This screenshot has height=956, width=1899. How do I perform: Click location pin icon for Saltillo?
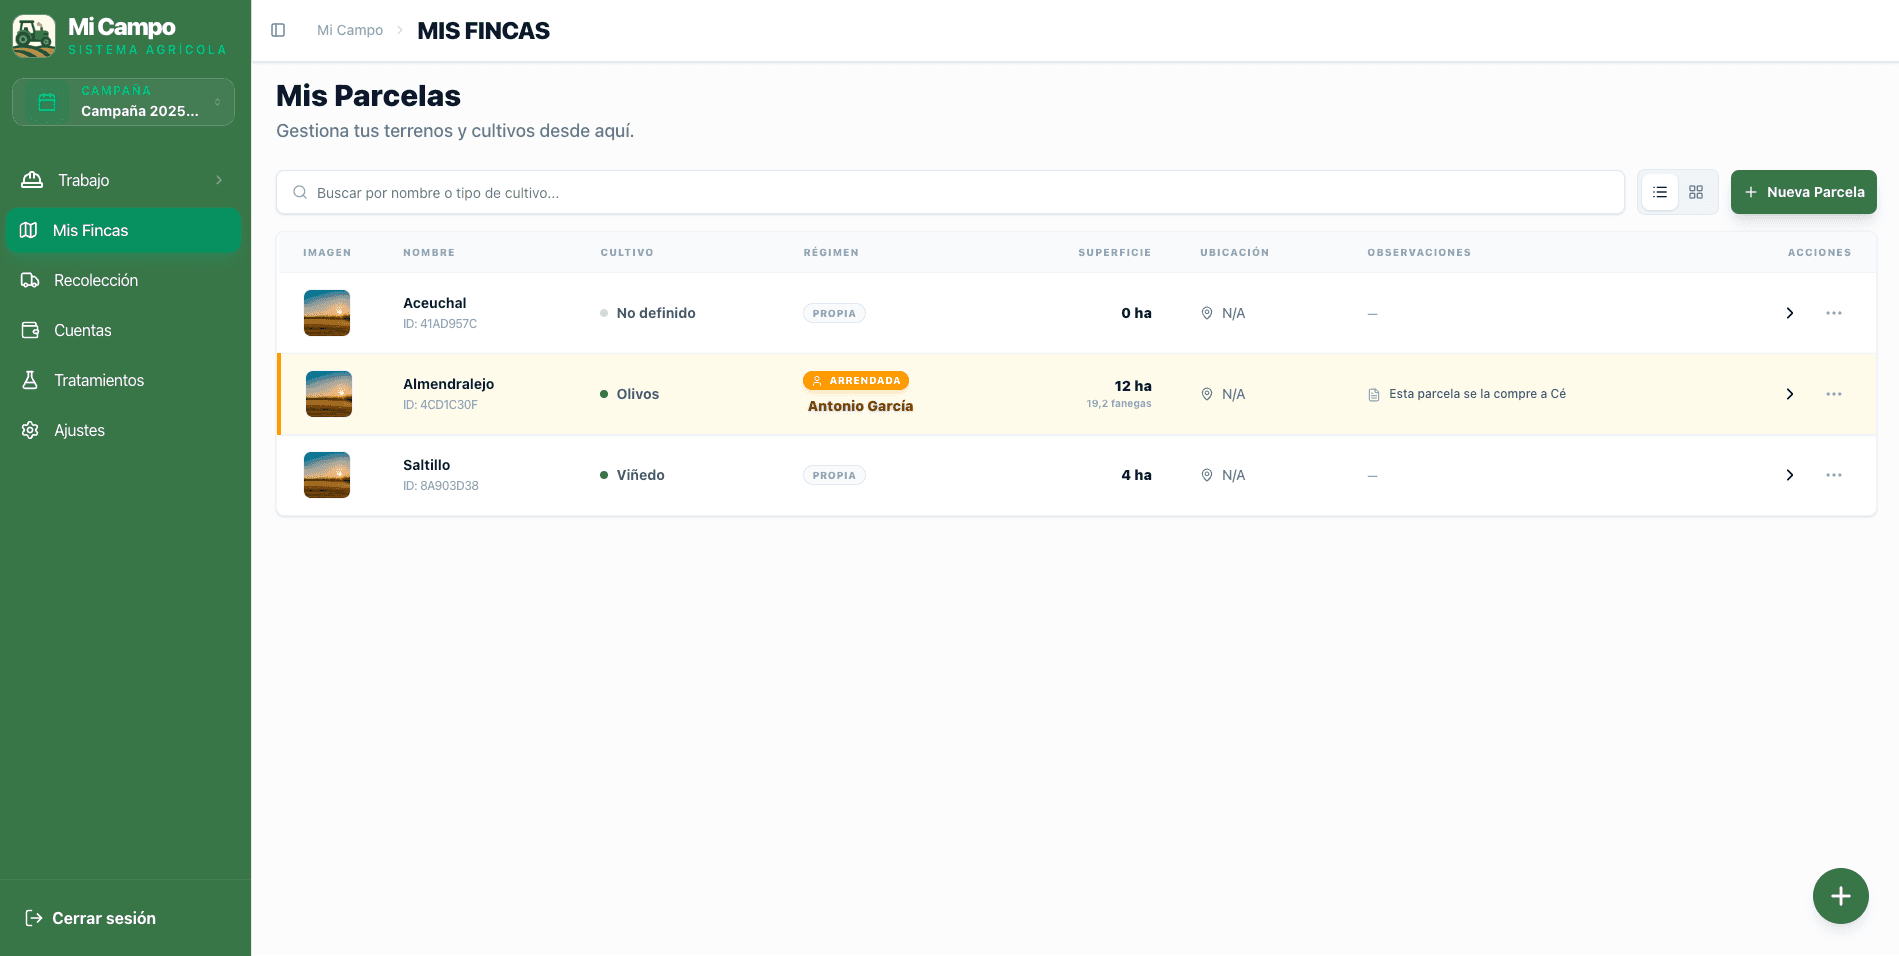coord(1207,475)
